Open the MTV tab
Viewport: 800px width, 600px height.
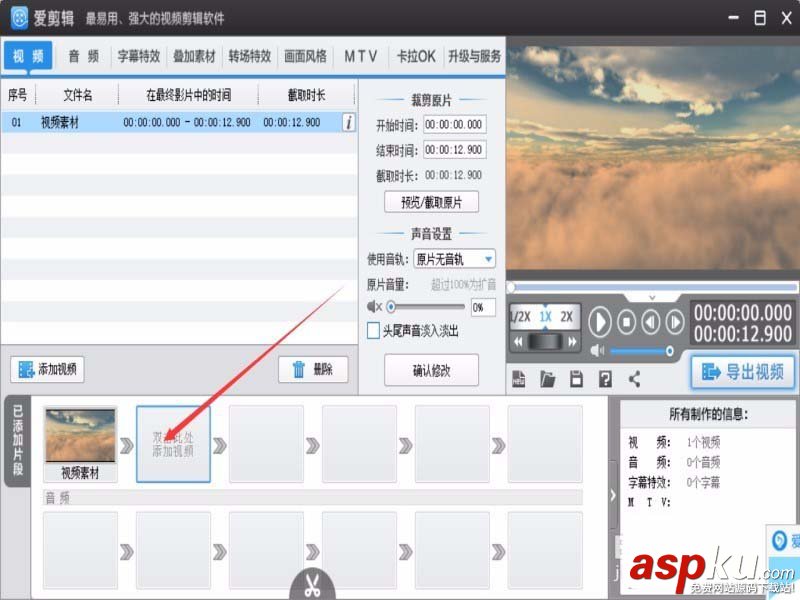click(360, 56)
